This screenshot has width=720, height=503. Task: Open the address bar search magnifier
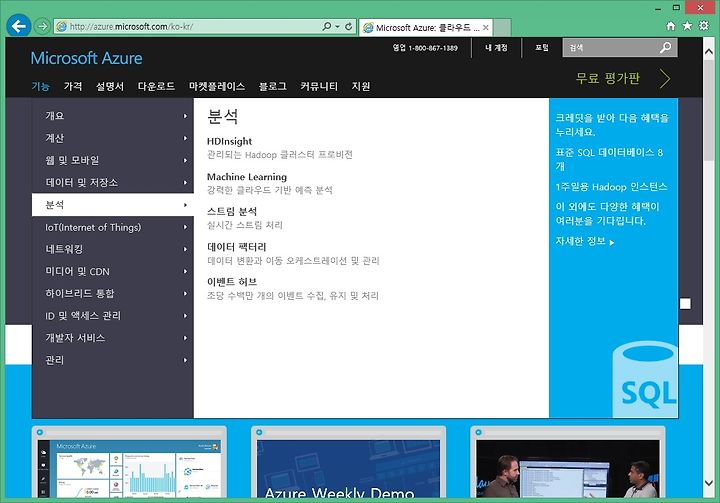tap(326, 26)
